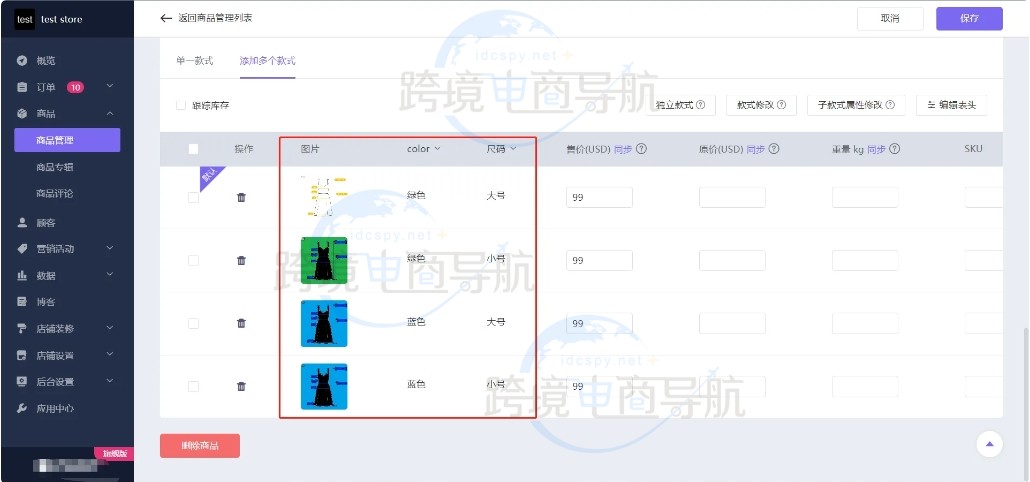This screenshot has width=1030, height=482.
Task: Expand the 营销活动 menu chevron
Action: coord(110,248)
